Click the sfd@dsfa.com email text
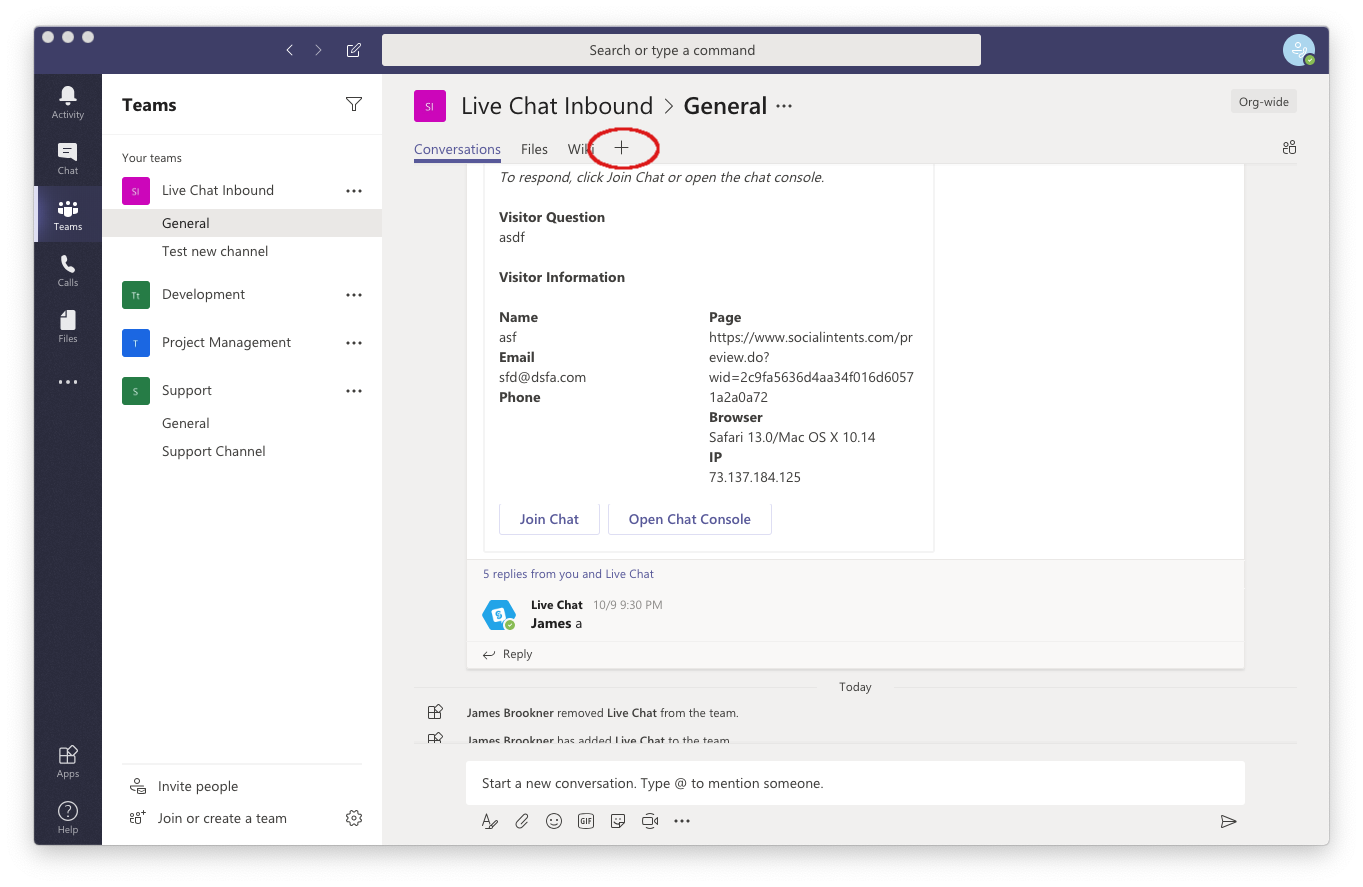Image resolution: width=1363 pixels, height=887 pixels. 542,377
